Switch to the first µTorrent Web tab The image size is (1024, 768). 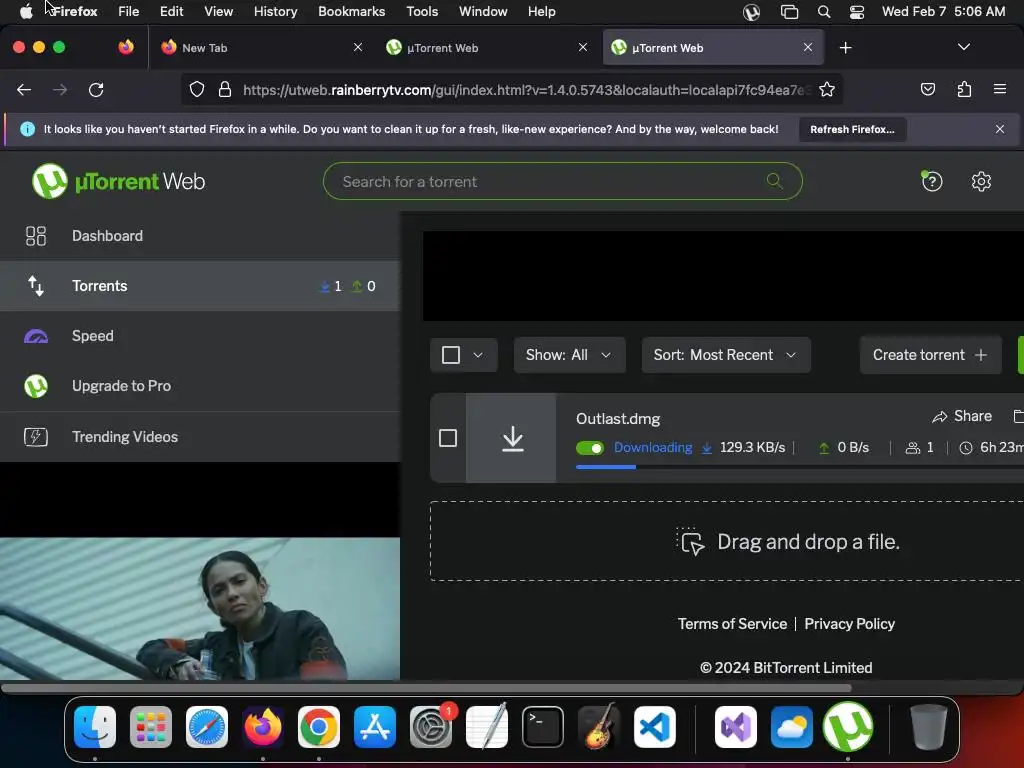pos(487,48)
